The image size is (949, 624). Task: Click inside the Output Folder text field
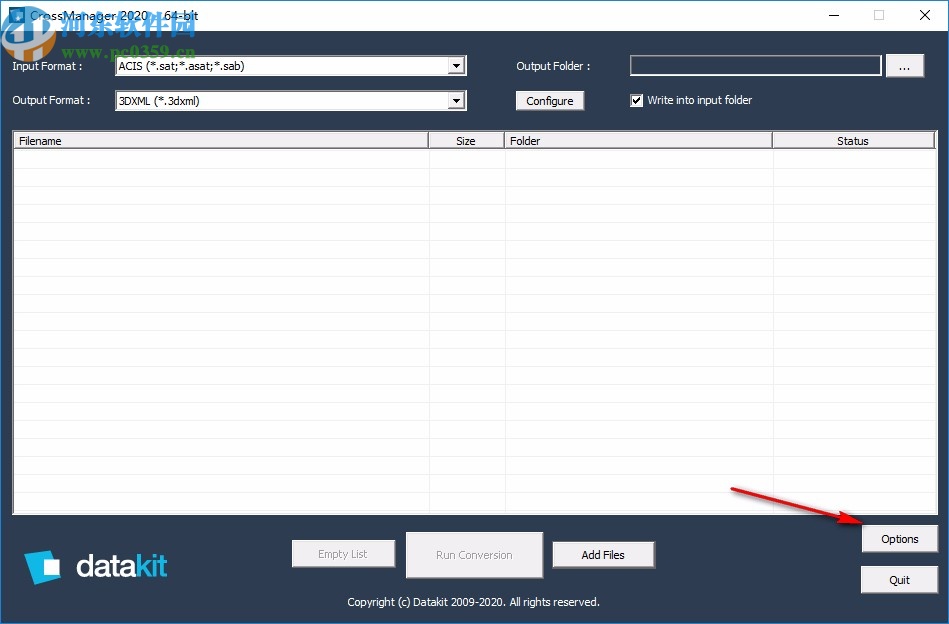[x=755, y=65]
